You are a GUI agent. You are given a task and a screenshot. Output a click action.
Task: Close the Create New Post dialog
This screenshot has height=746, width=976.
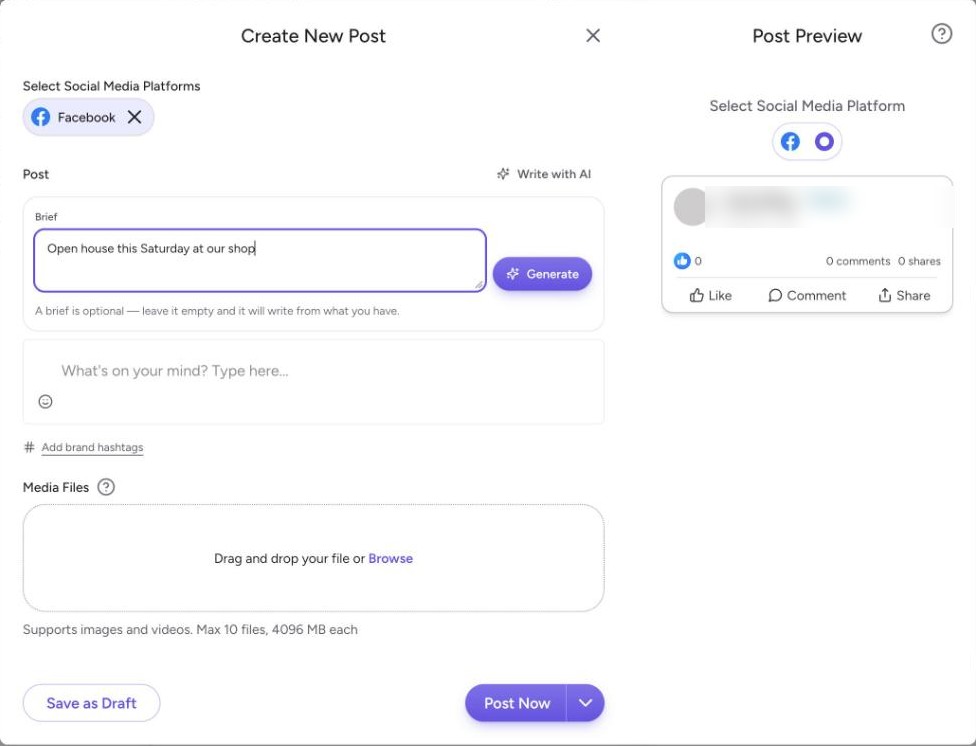pos(593,35)
